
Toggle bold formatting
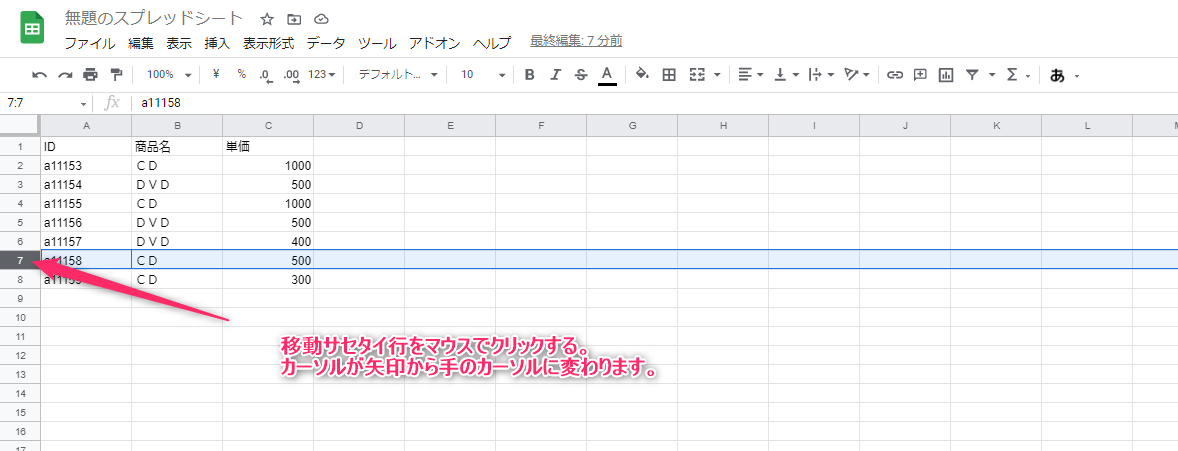(x=530, y=74)
